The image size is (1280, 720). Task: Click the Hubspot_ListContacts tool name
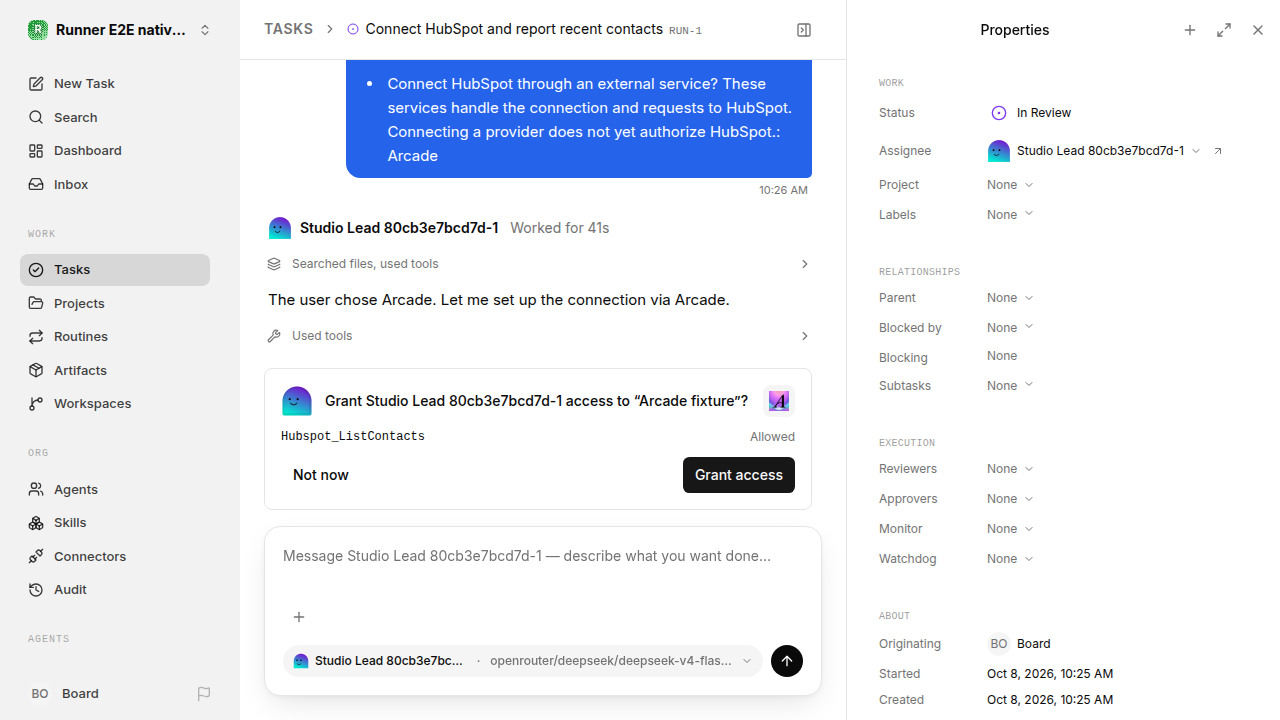(353, 437)
